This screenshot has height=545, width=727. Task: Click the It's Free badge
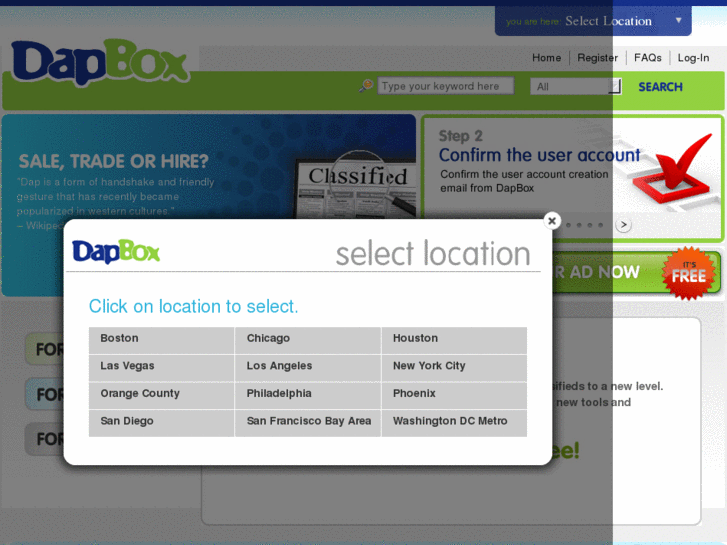tap(689, 273)
